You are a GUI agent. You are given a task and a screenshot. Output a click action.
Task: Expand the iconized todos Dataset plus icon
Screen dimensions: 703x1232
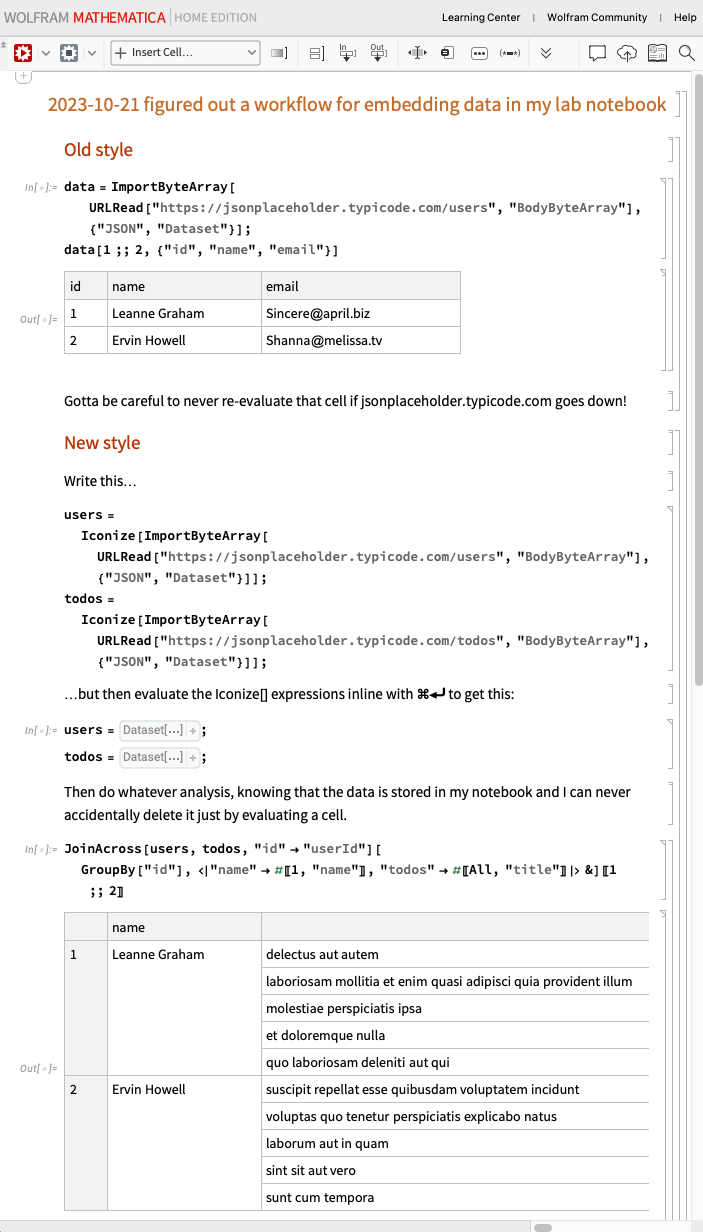point(193,757)
